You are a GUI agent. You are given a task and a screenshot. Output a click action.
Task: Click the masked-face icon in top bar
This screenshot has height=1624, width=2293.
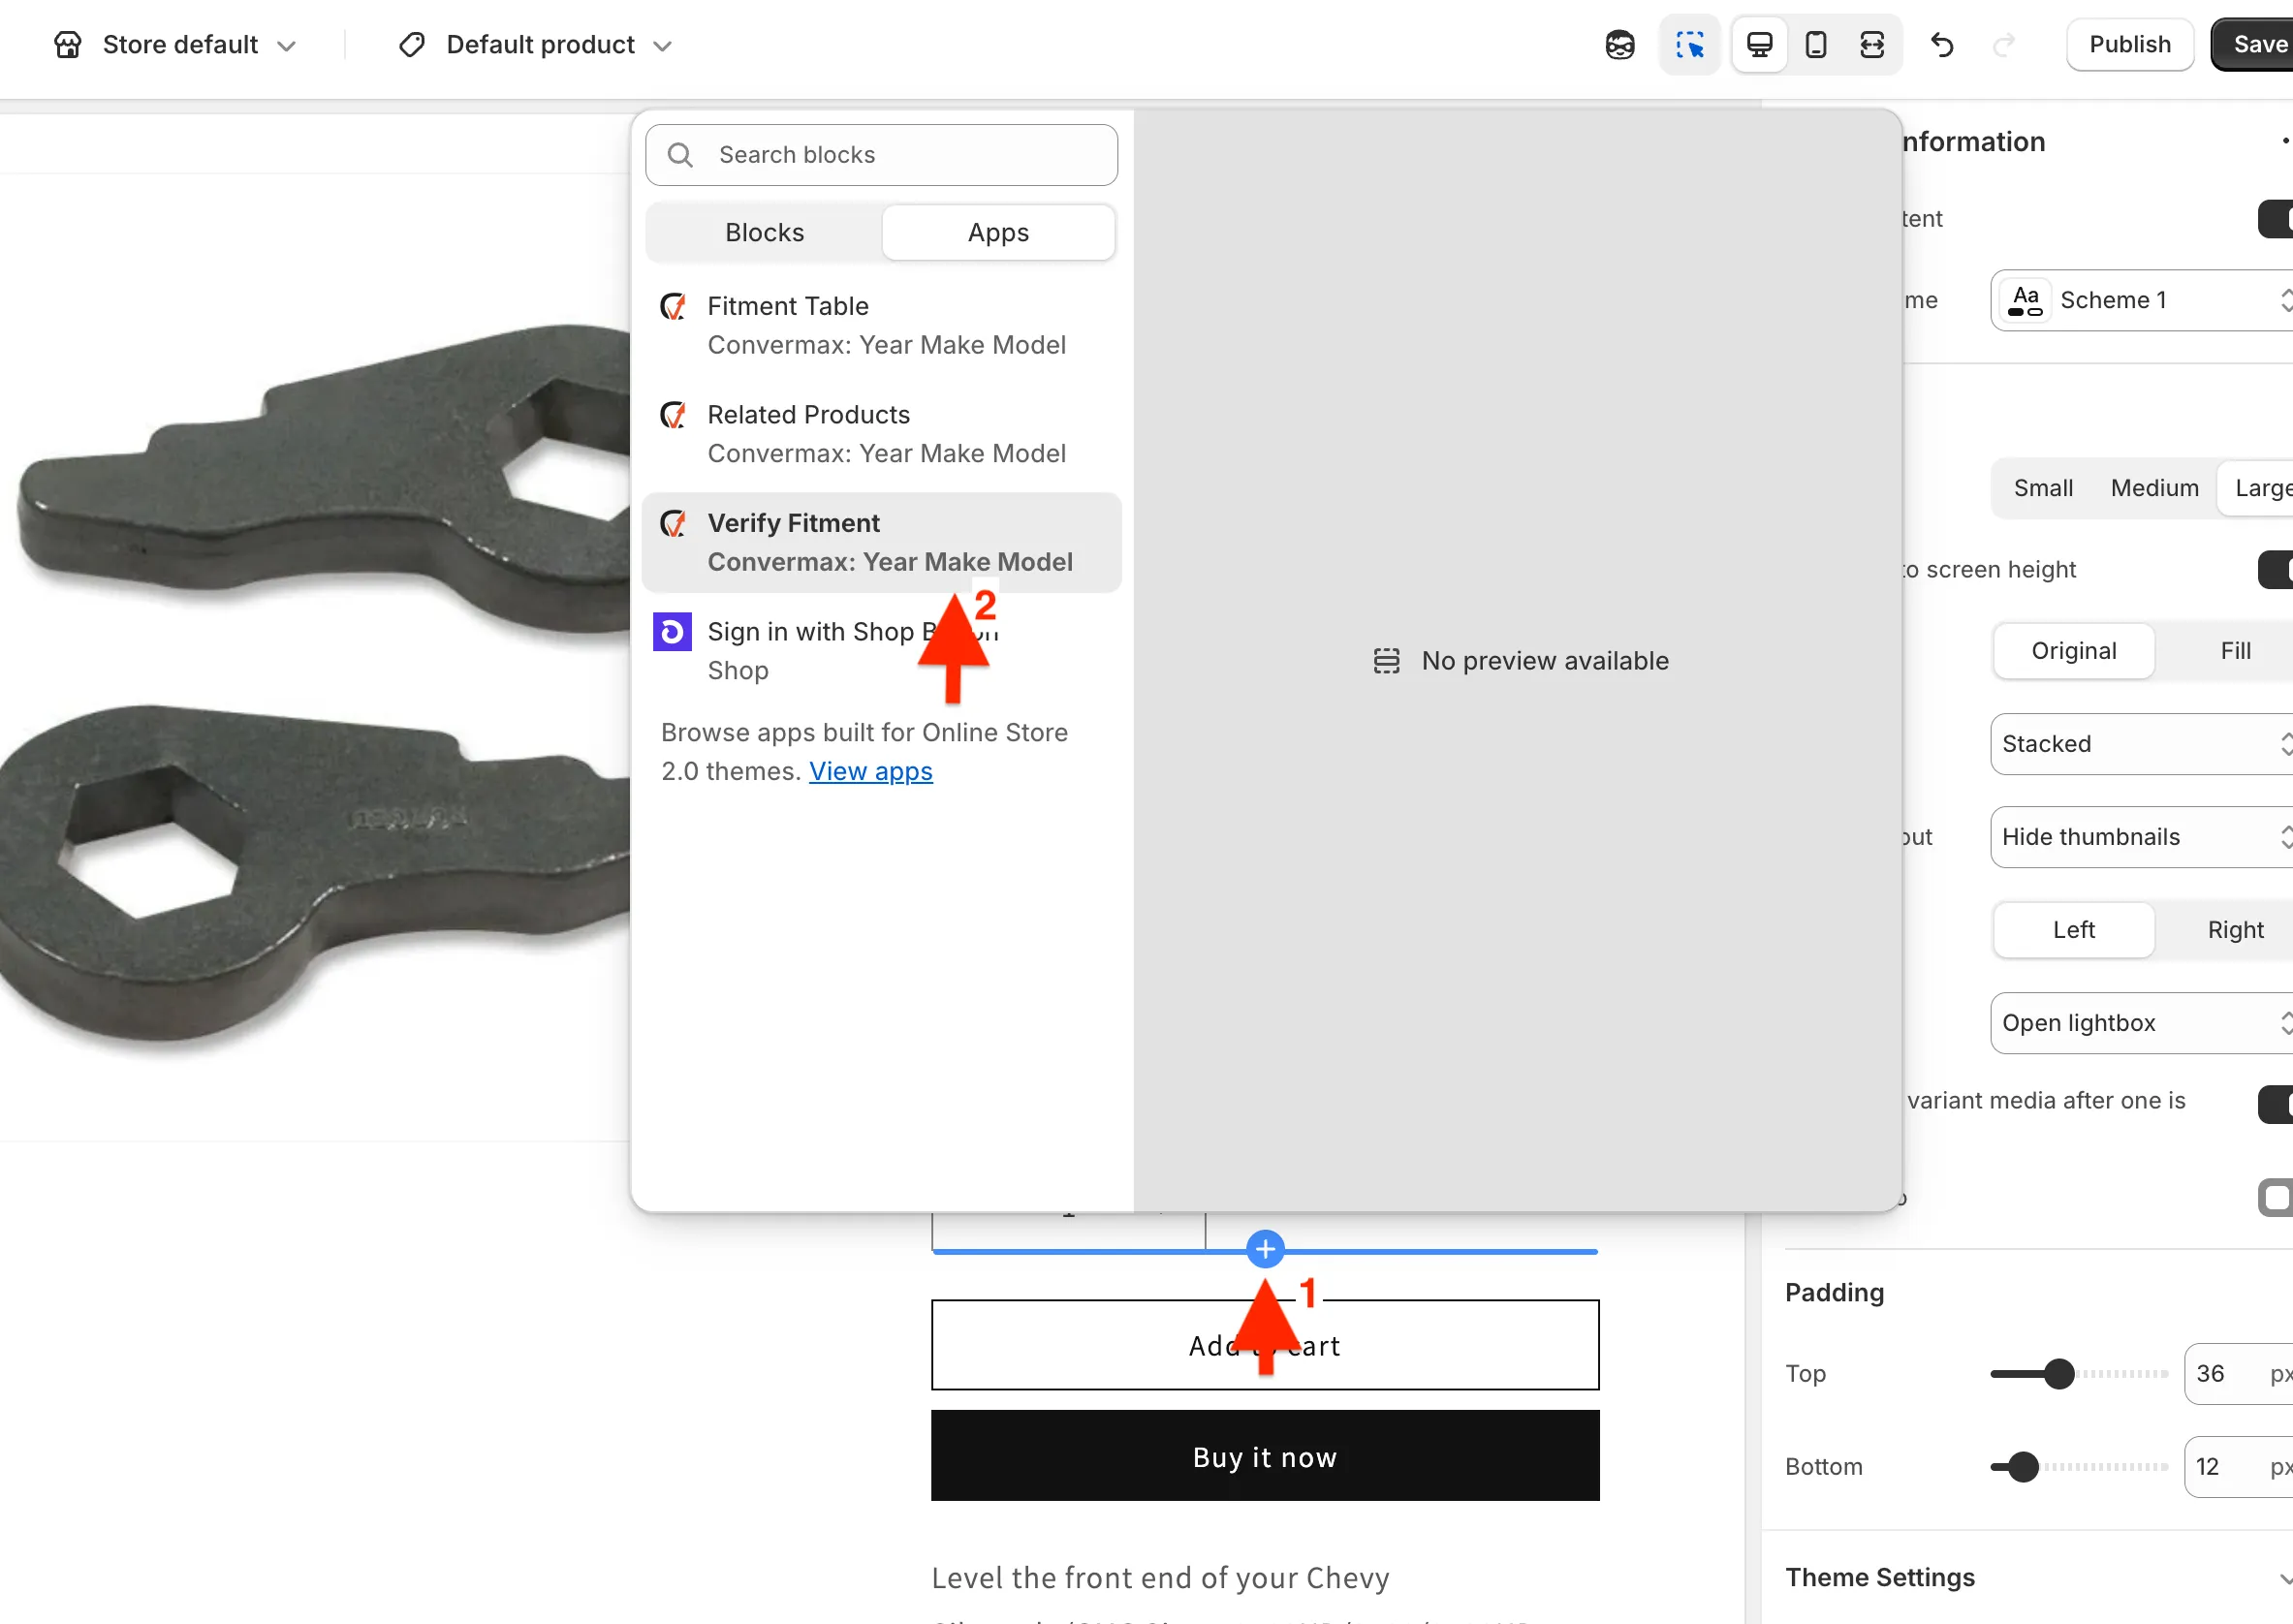[1620, 45]
